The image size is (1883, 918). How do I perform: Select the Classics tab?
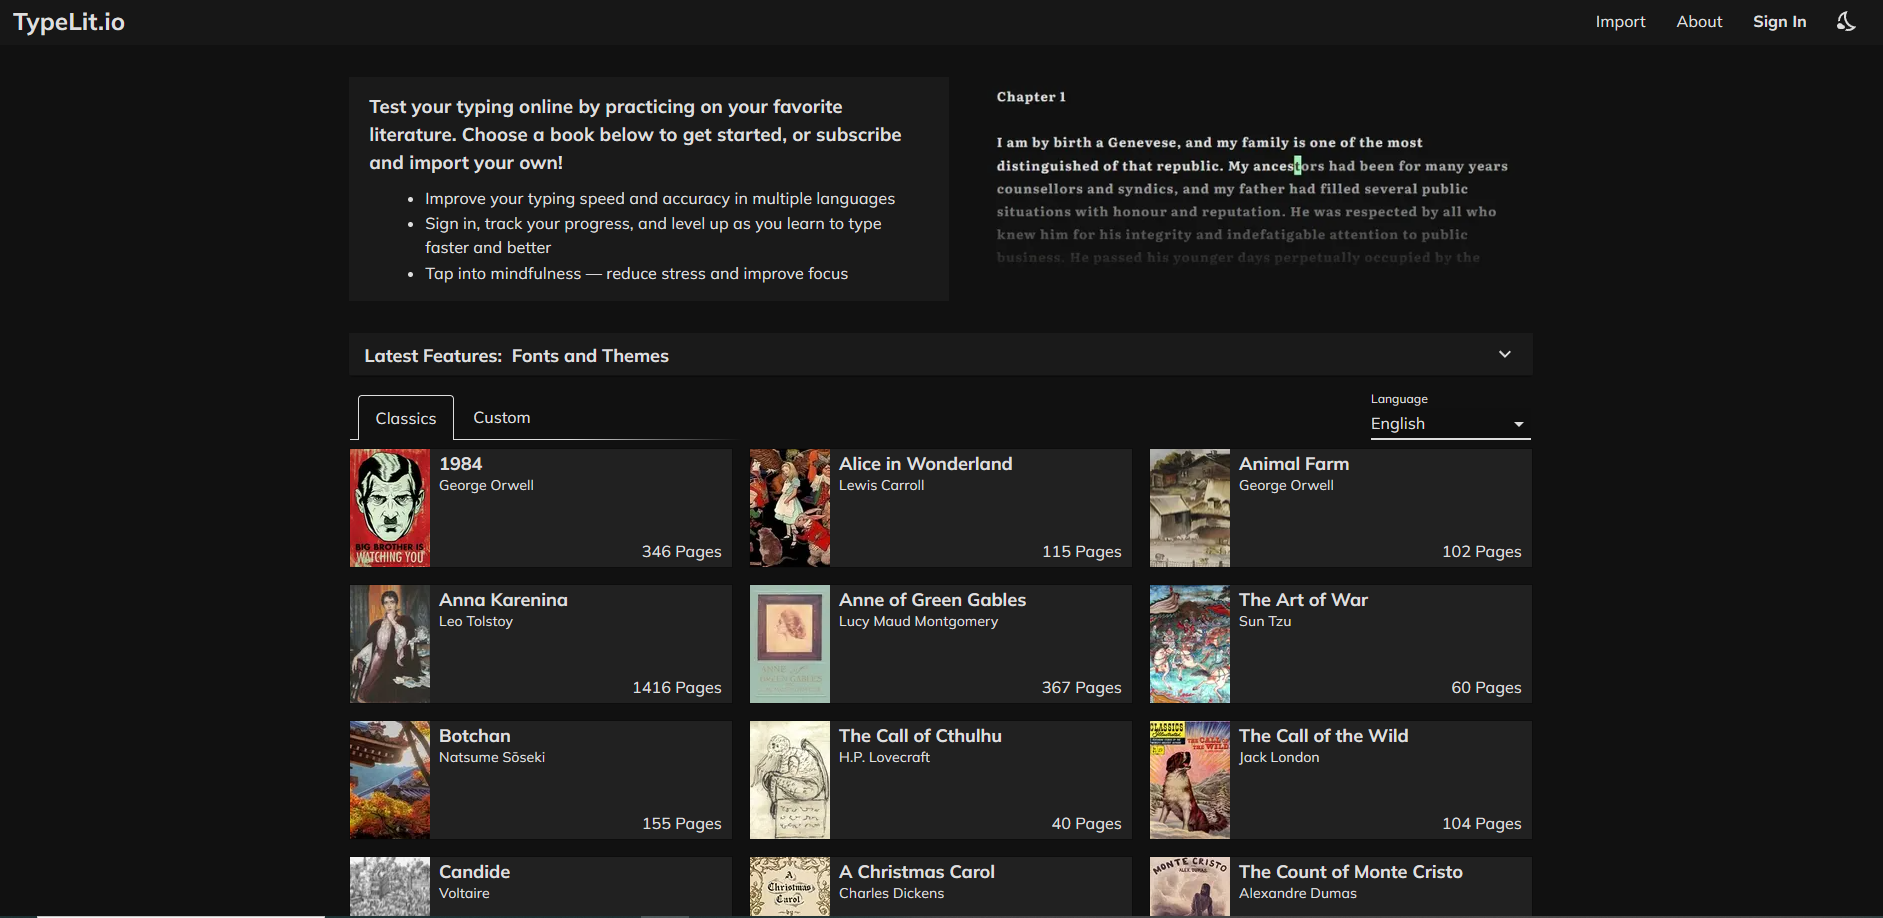click(406, 418)
